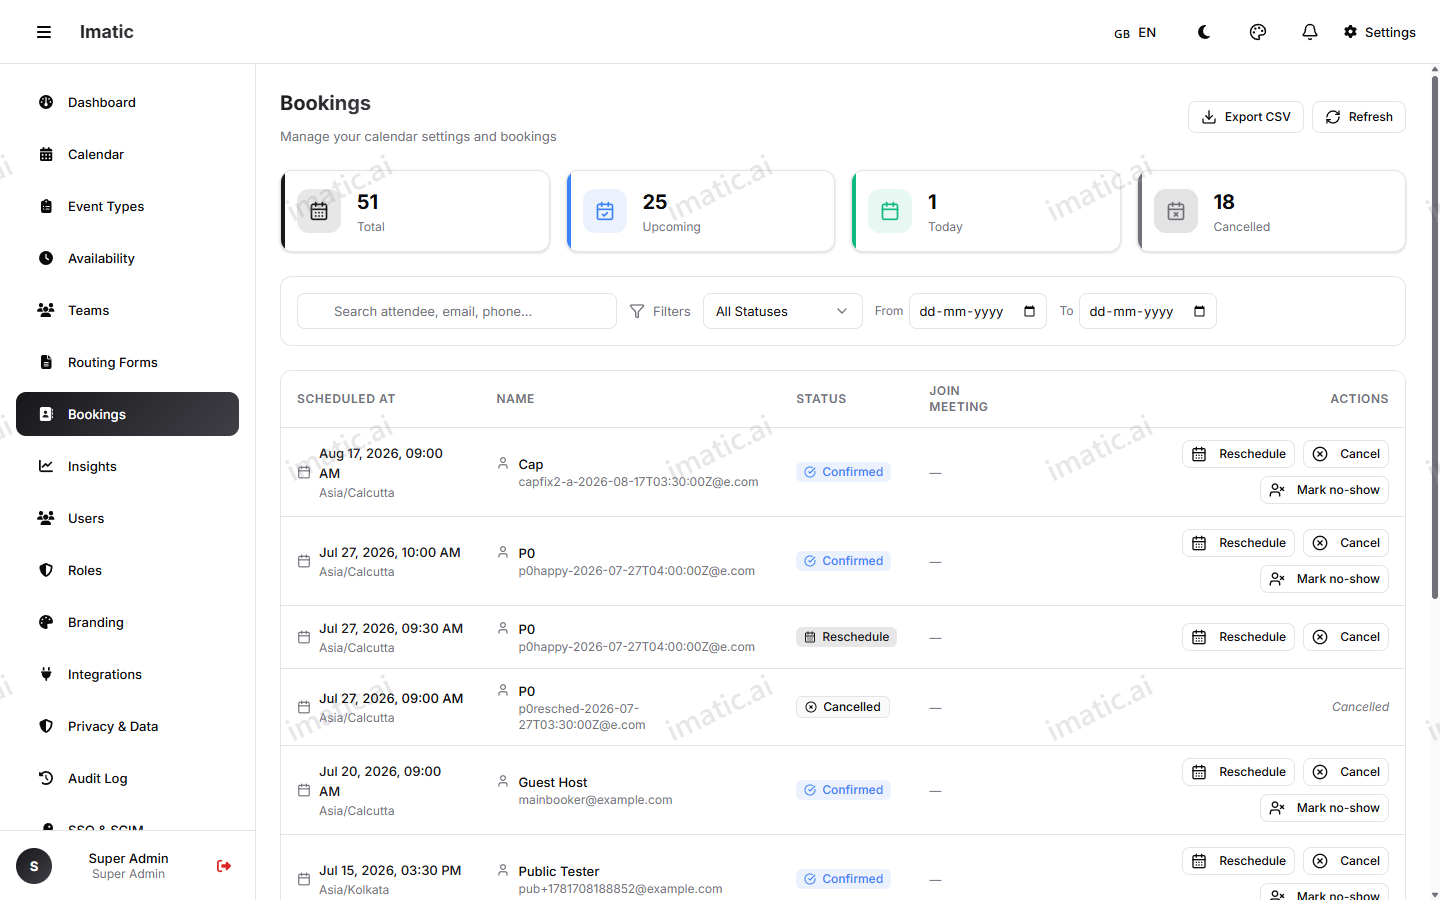
Task: Reschedule the Aug 17 Cap booking
Action: 1239,454
